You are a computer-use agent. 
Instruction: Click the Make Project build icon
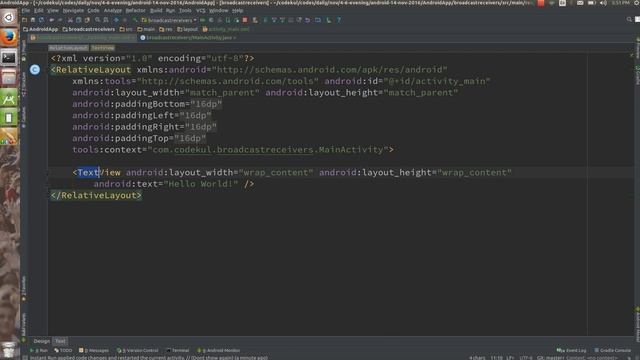[135, 20]
